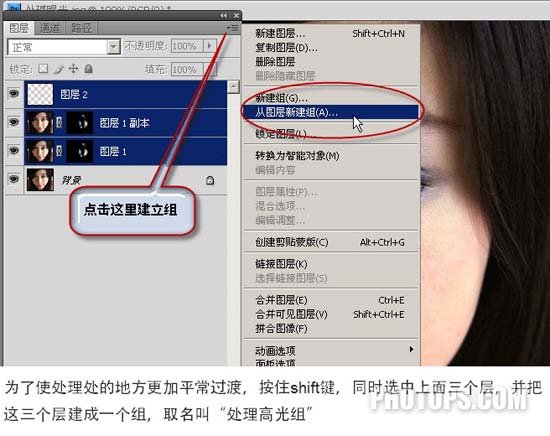550x436 pixels.
Task: Click the padlock icon on 背景 layer
Action: pyautogui.click(x=210, y=180)
